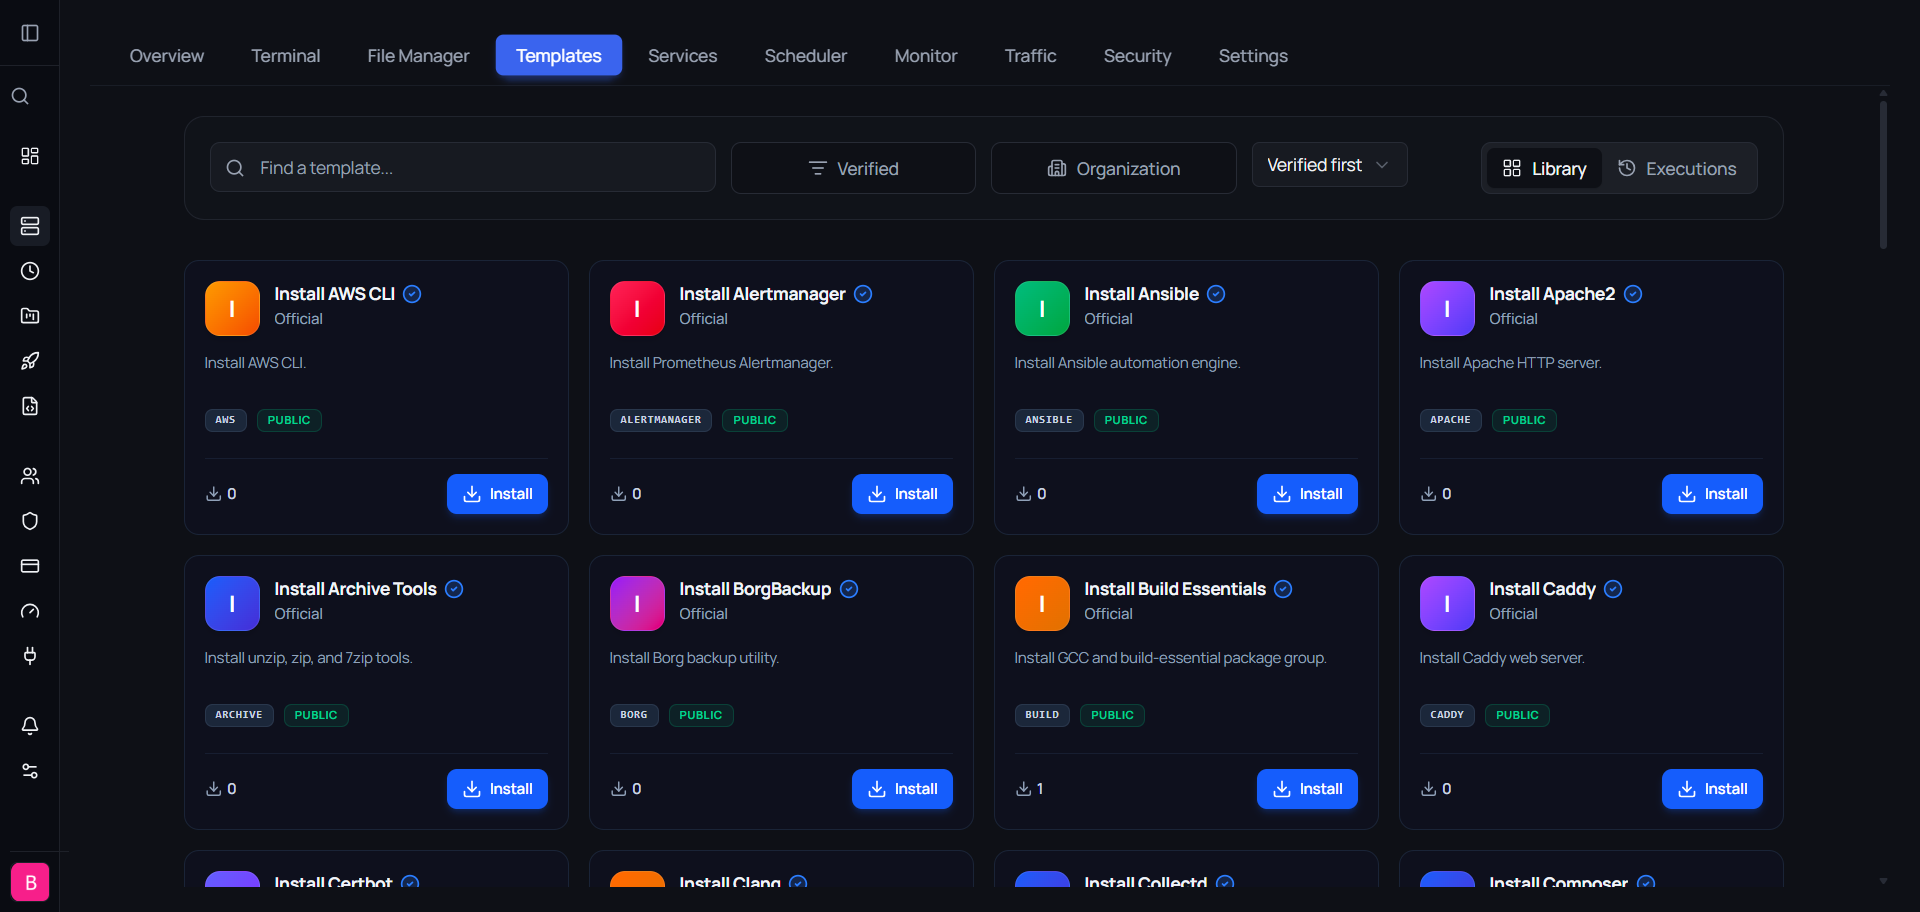The width and height of the screenshot is (1920, 912).
Task: Install the Build Essentials template
Action: pyautogui.click(x=1307, y=789)
